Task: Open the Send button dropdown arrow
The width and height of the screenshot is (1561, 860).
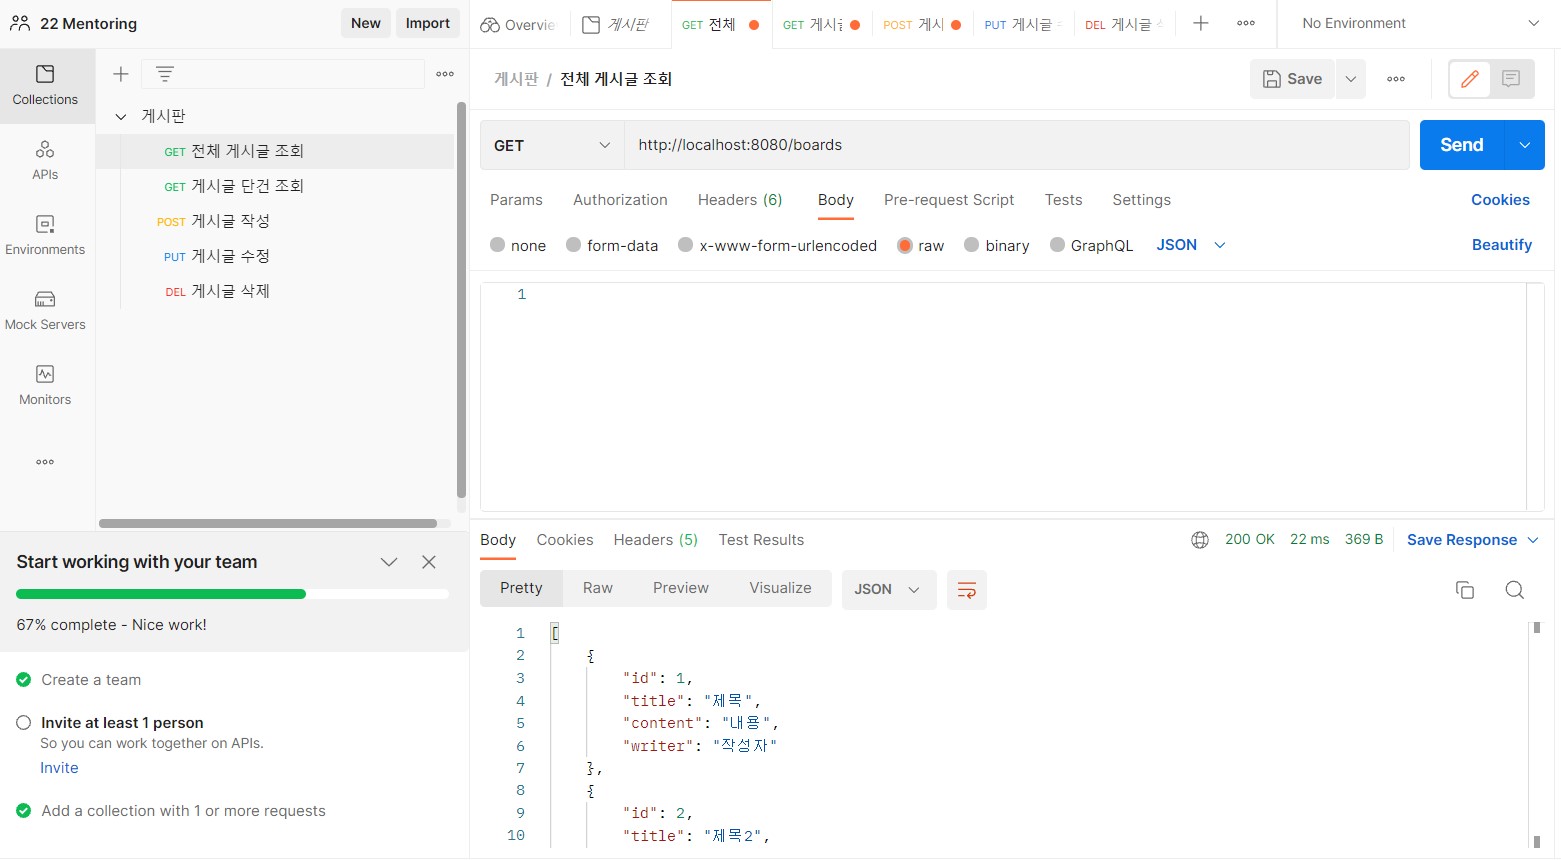Action: click(x=1525, y=145)
